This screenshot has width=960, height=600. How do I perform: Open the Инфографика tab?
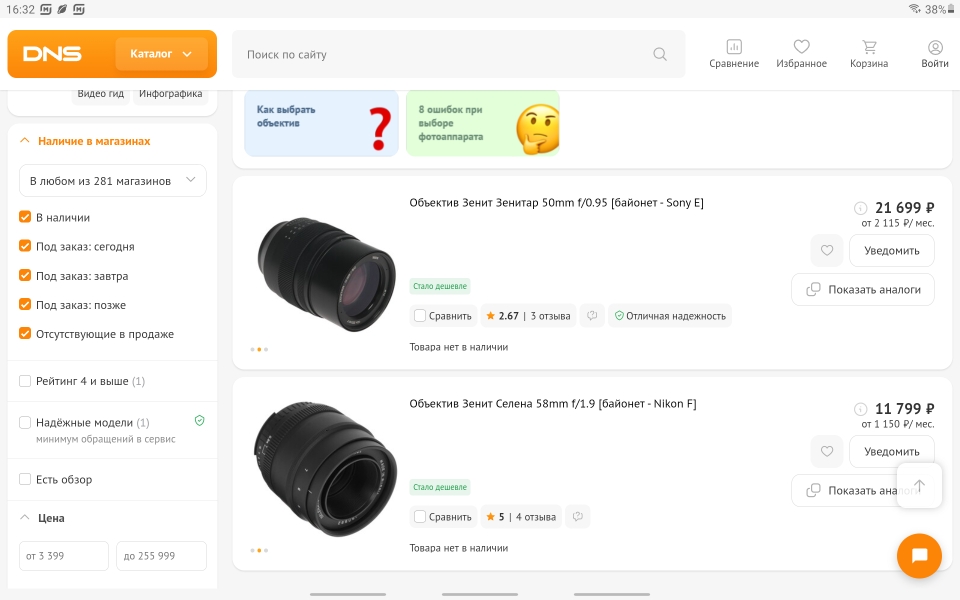(x=172, y=94)
